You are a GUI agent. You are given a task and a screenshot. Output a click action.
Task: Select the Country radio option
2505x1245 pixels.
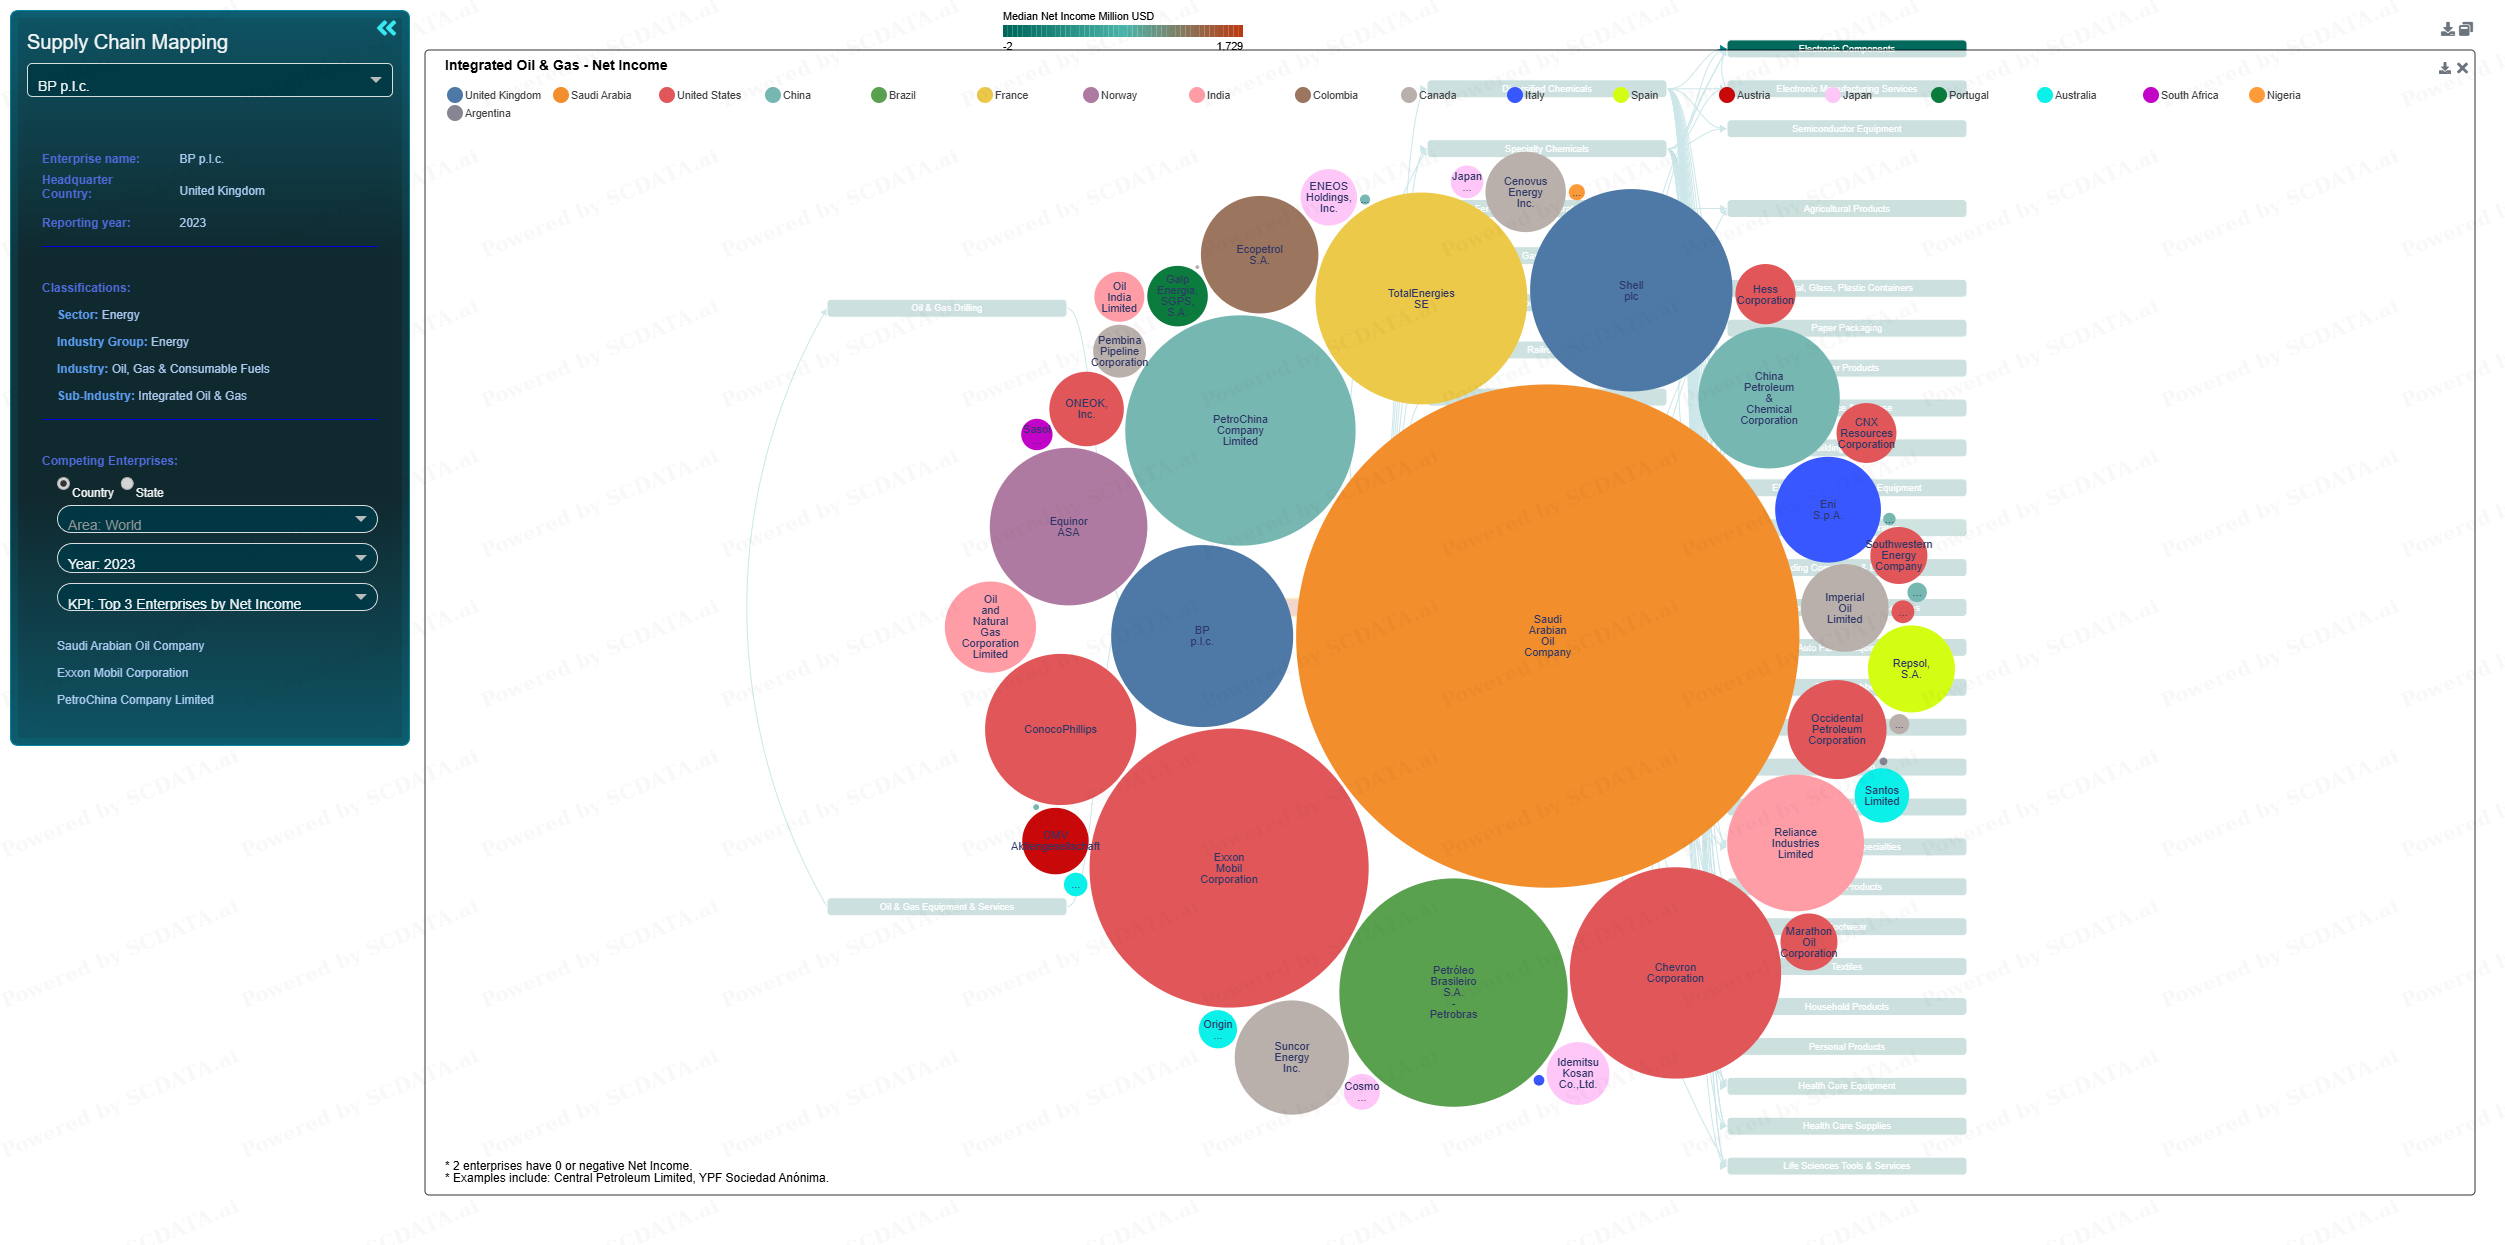tap(63, 484)
